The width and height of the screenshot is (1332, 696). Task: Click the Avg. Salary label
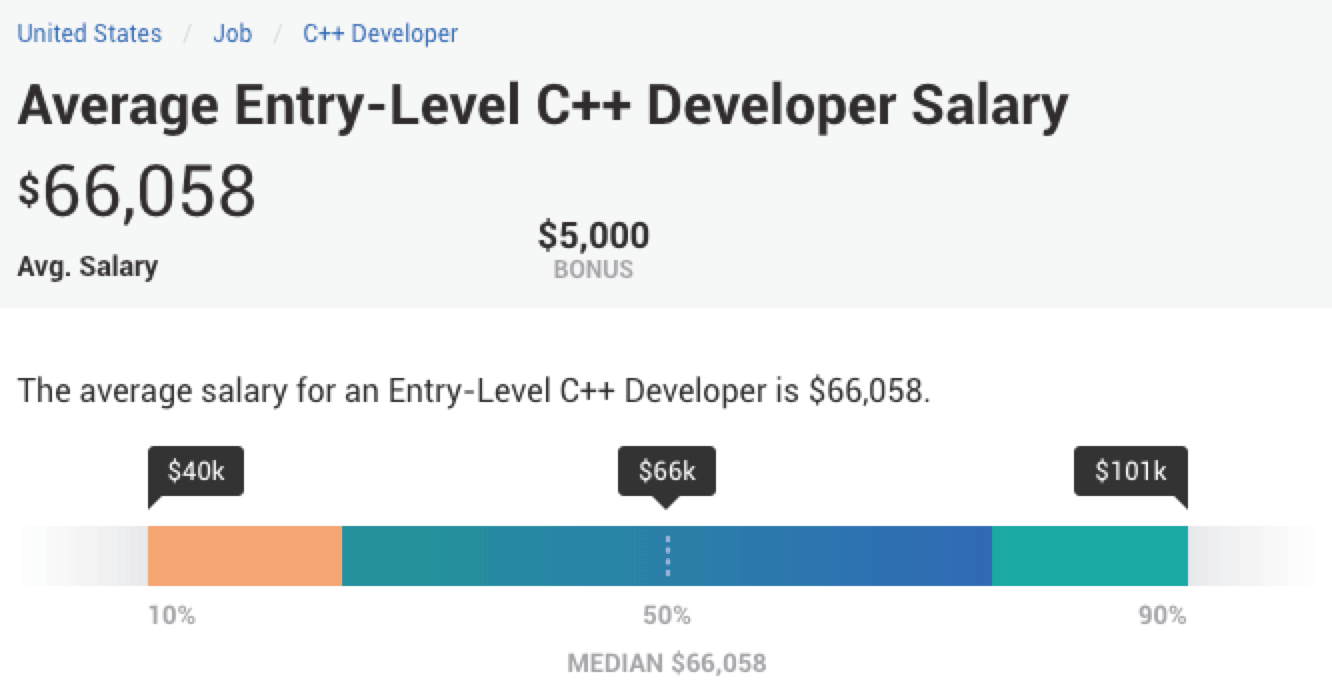(88, 267)
